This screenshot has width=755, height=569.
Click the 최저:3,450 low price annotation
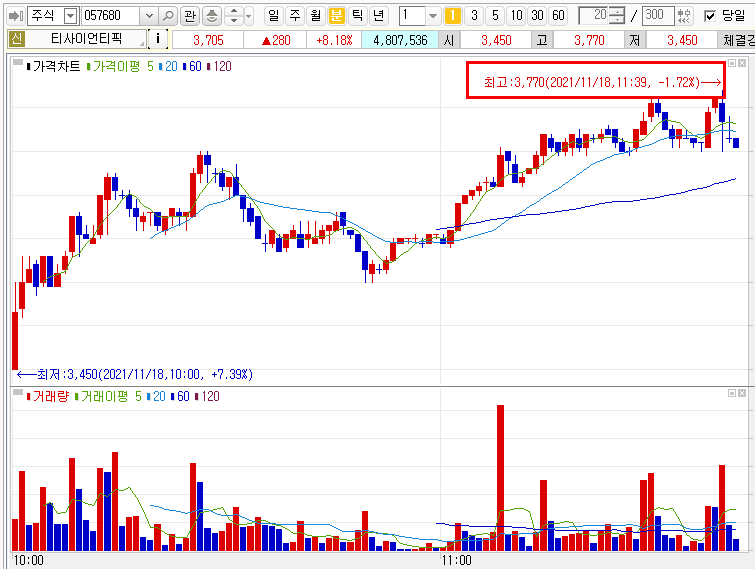(135, 374)
